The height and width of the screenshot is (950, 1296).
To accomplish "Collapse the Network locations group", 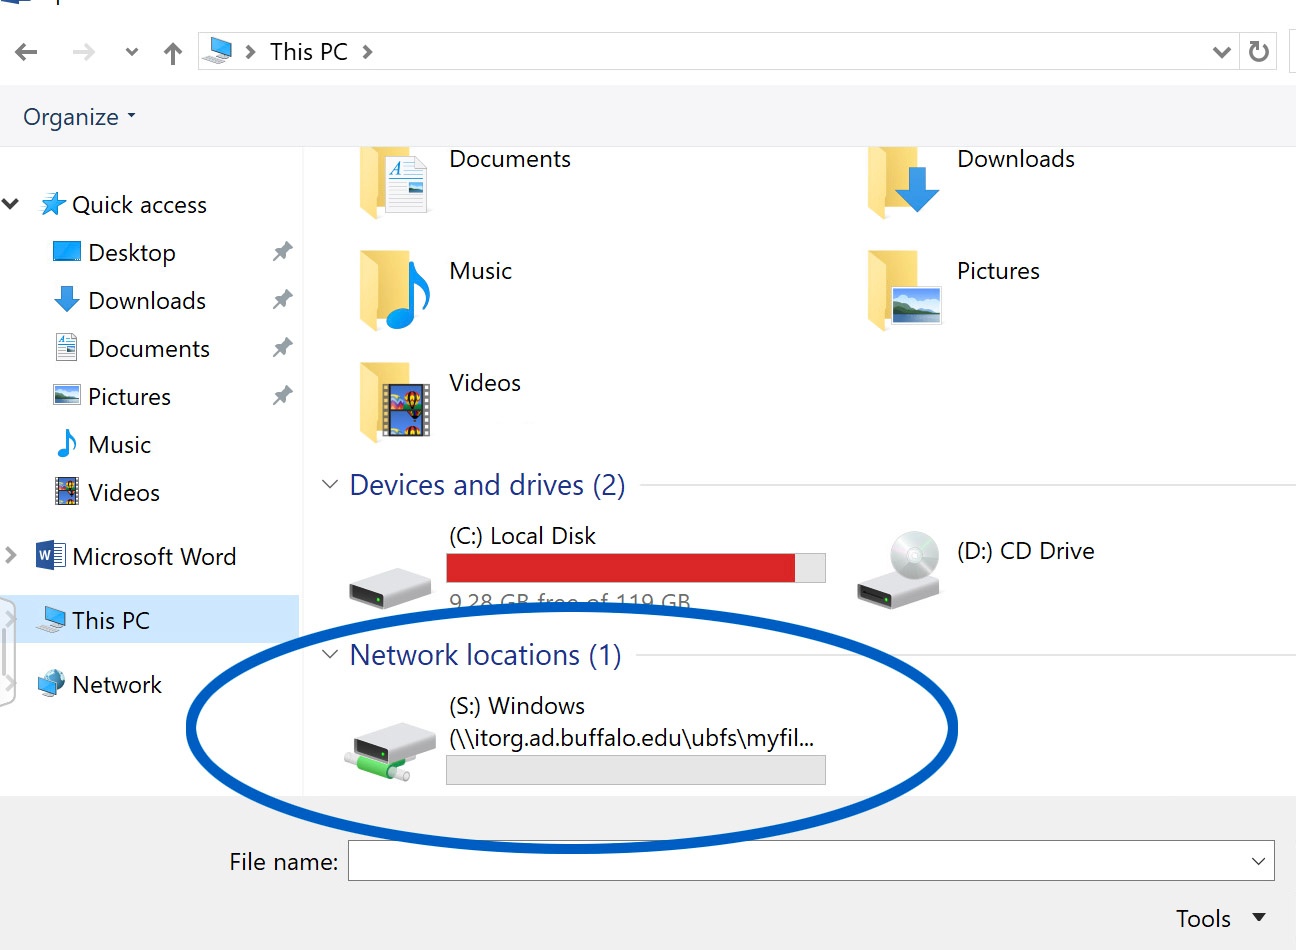I will 330,655.
